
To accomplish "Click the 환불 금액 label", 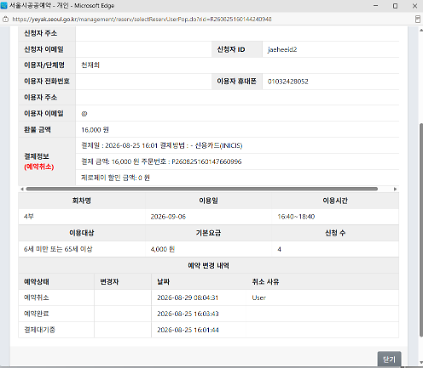I will point(37,130).
